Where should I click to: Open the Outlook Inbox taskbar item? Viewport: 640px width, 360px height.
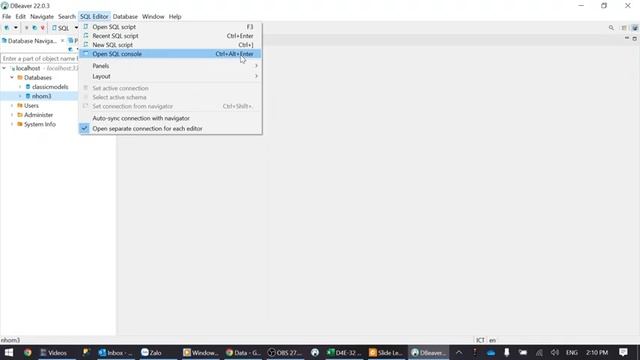tap(116, 353)
